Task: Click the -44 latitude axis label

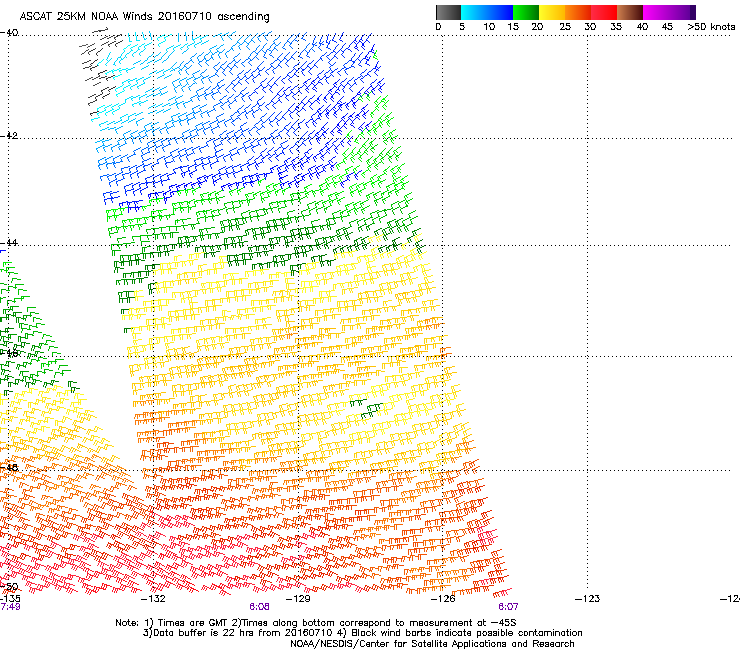Action: tap(9, 243)
